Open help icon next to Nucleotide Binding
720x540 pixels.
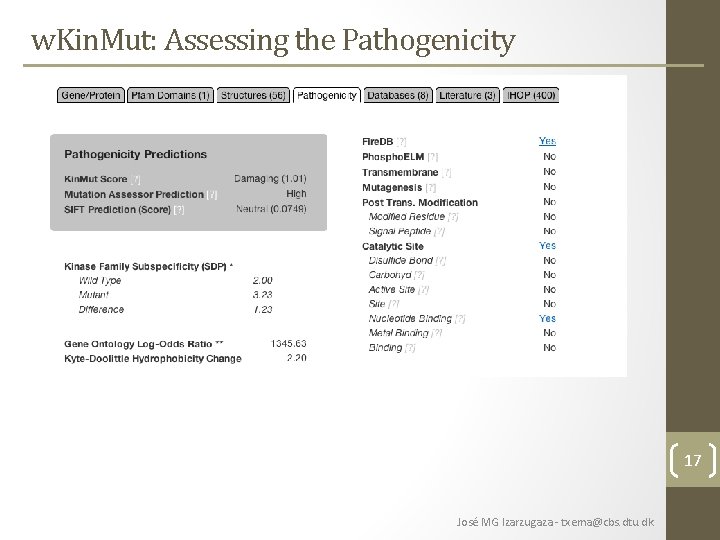tap(460, 318)
